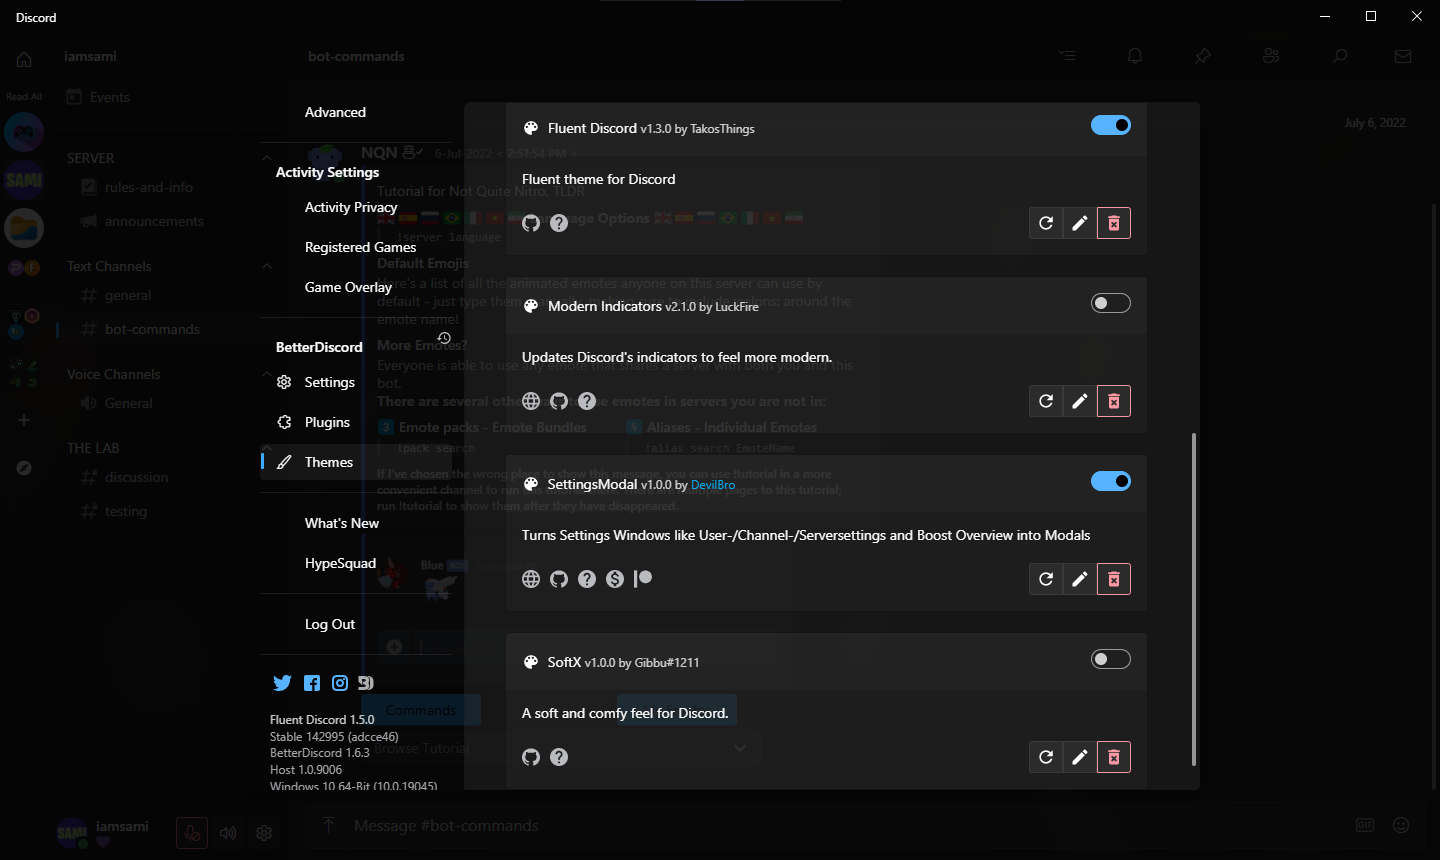Open the Modern Indicators website

[x=530, y=400]
